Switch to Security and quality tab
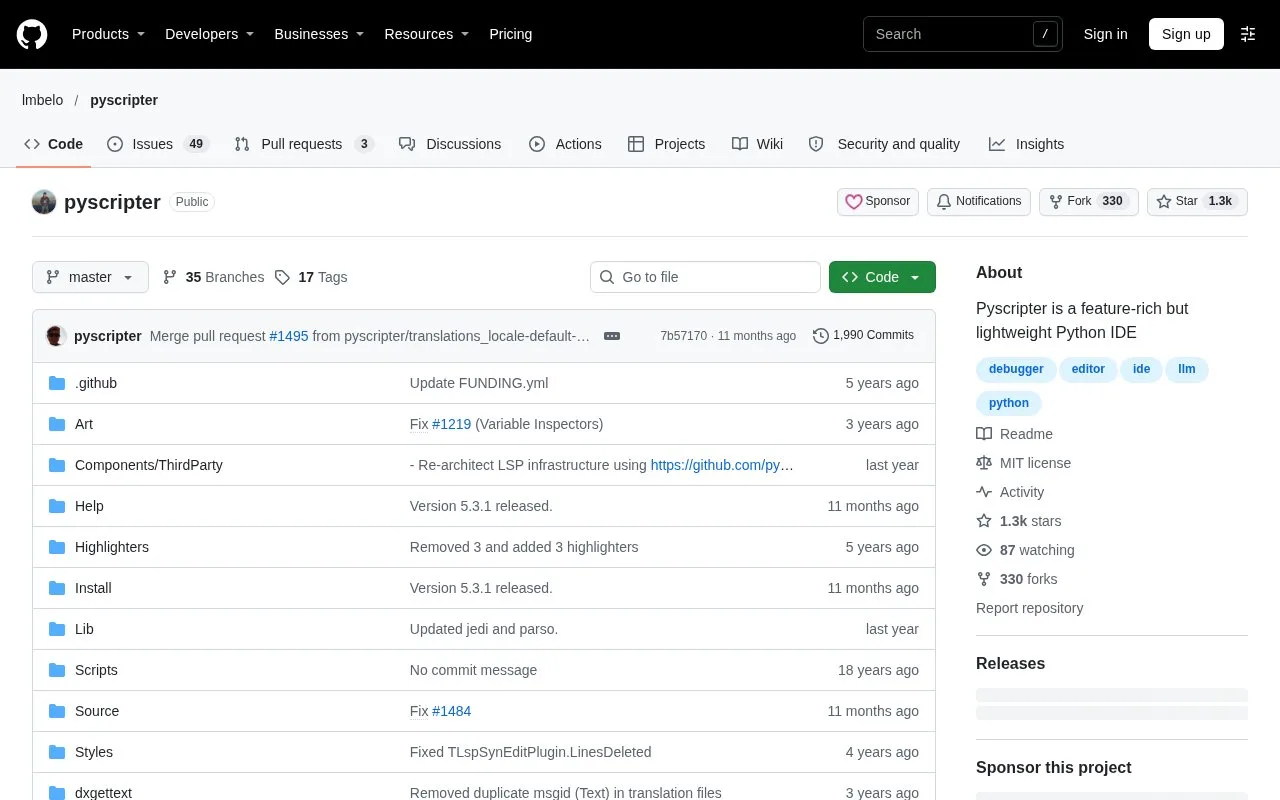This screenshot has height=800, width=1280. coord(884,144)
